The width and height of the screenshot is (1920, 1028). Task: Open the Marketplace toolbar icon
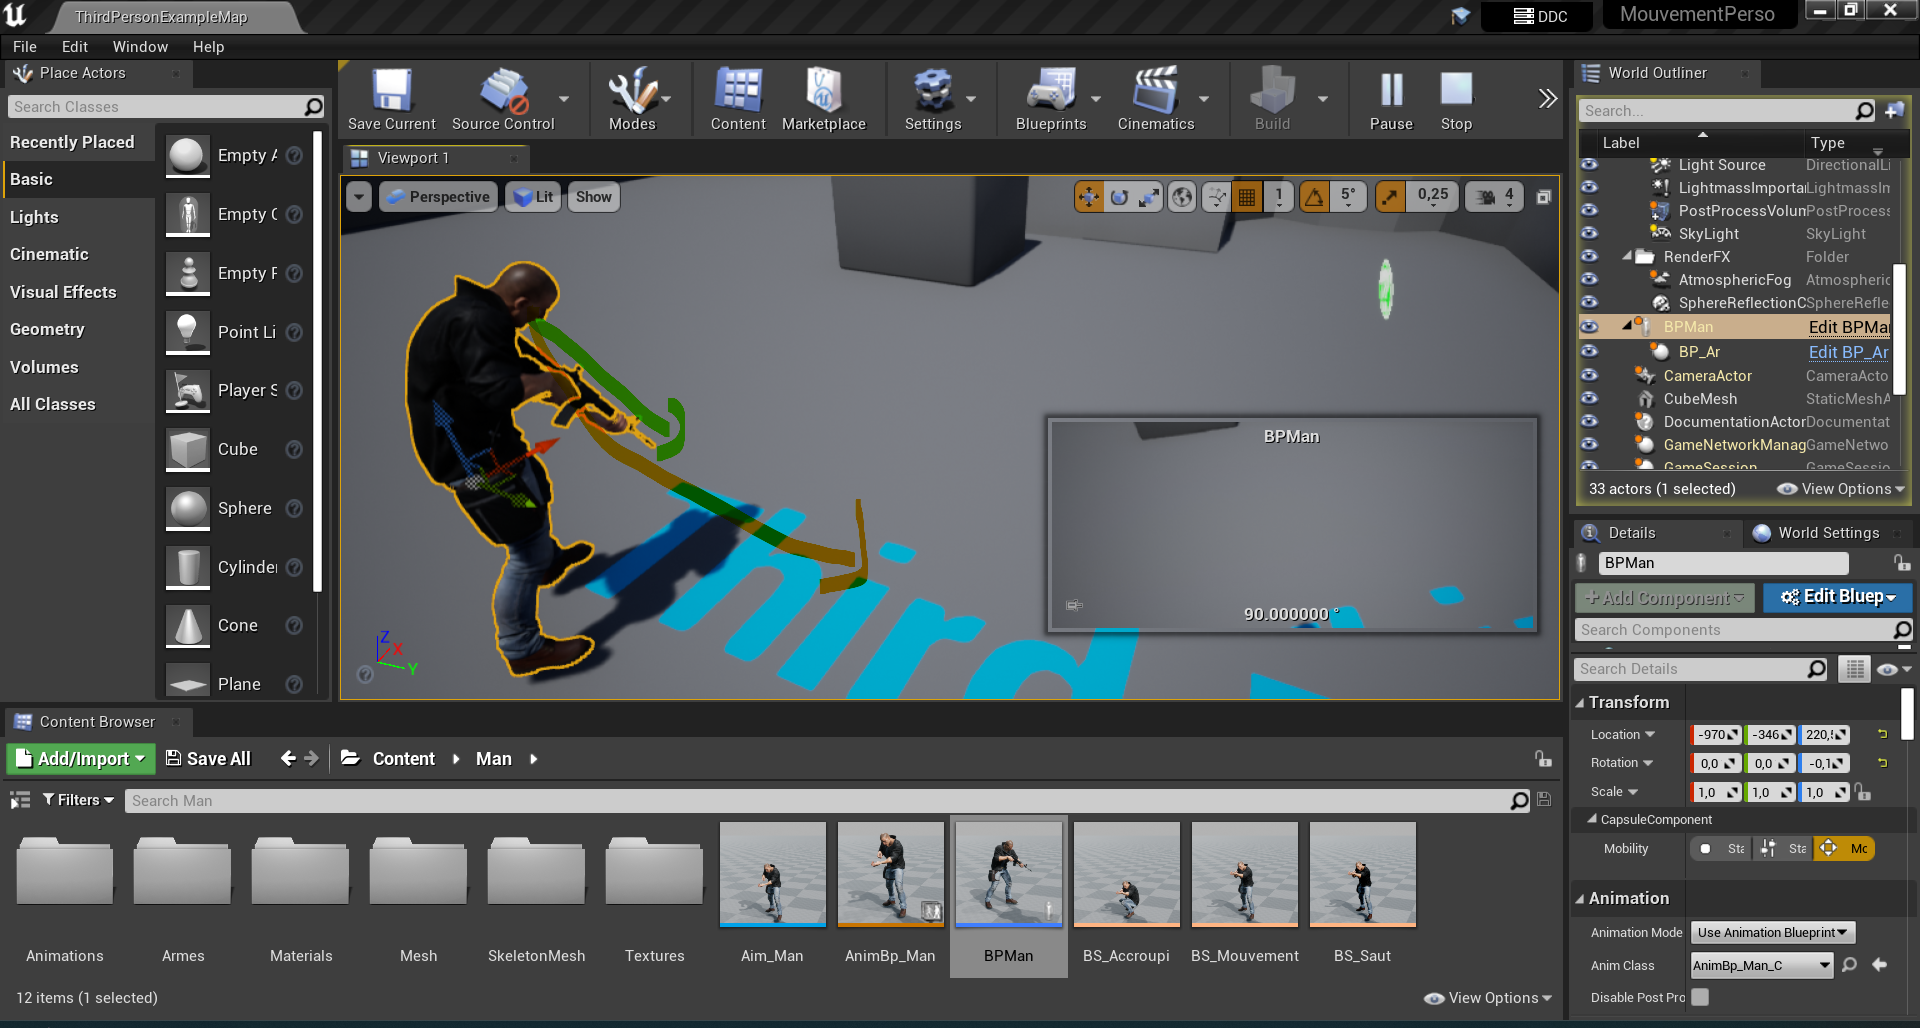[x=824, y=99]
